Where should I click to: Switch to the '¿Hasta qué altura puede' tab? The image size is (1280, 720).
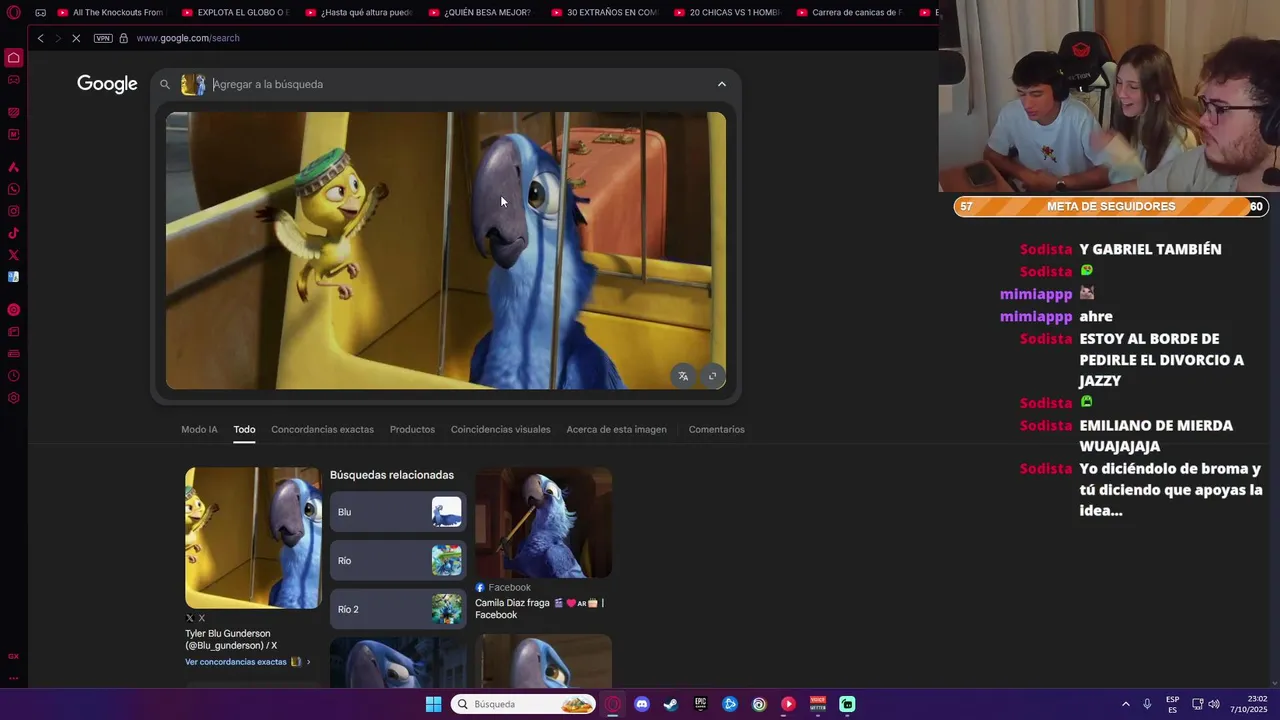coord(358,13)
